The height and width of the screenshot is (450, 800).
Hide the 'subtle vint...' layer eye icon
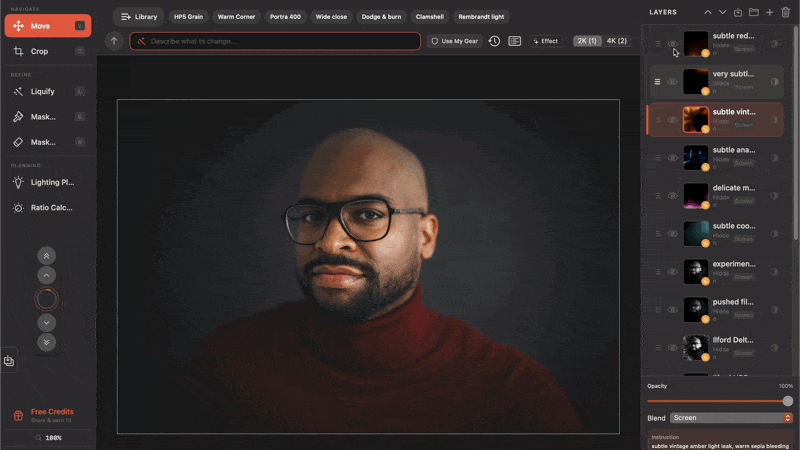[673, 120]
